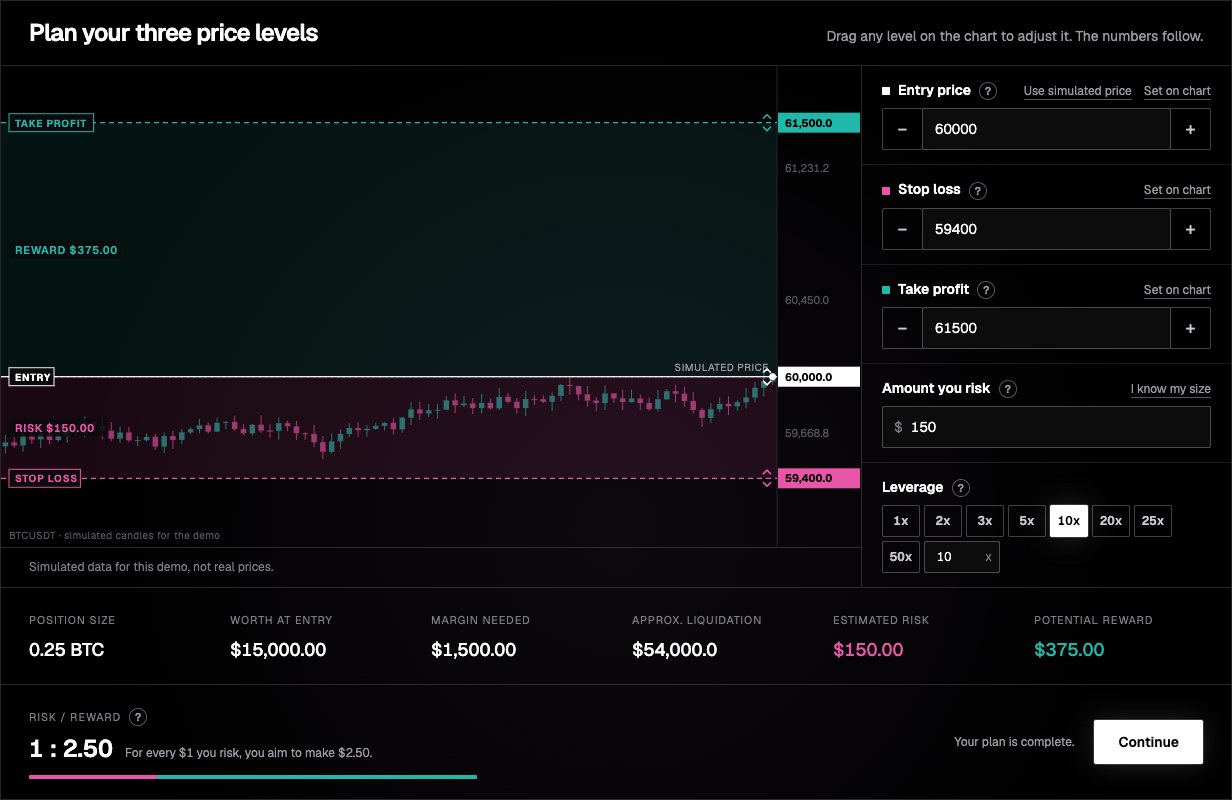This screenshot has height=800, width=1232.
Task: Focus the Amount you risk input
Action: click(x=1046, y=427)
